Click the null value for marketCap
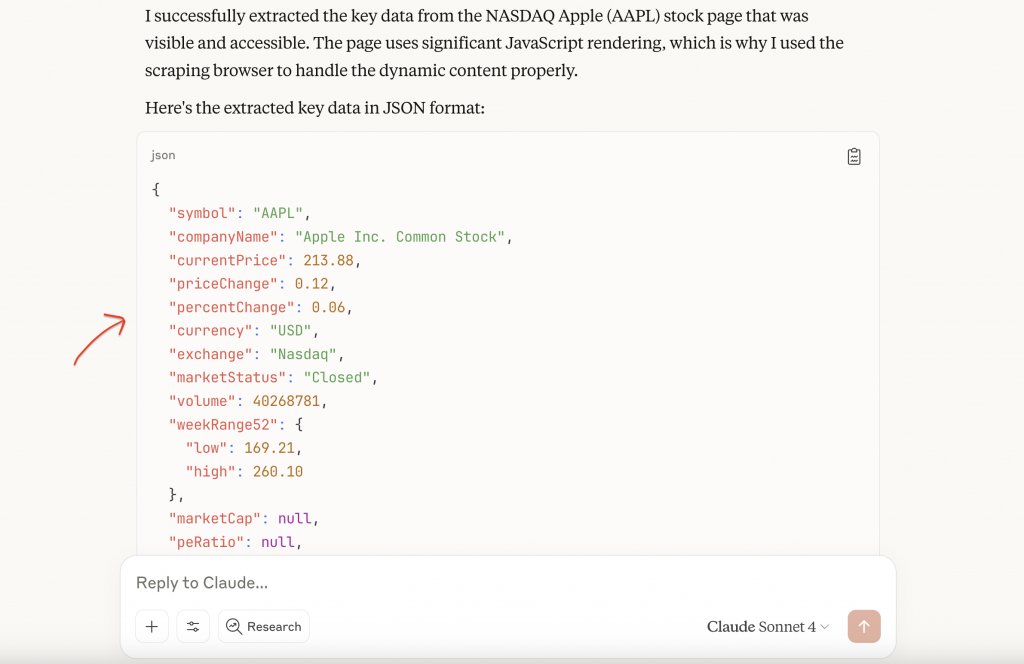This screenshot has height=664, width=1024. 300,518
